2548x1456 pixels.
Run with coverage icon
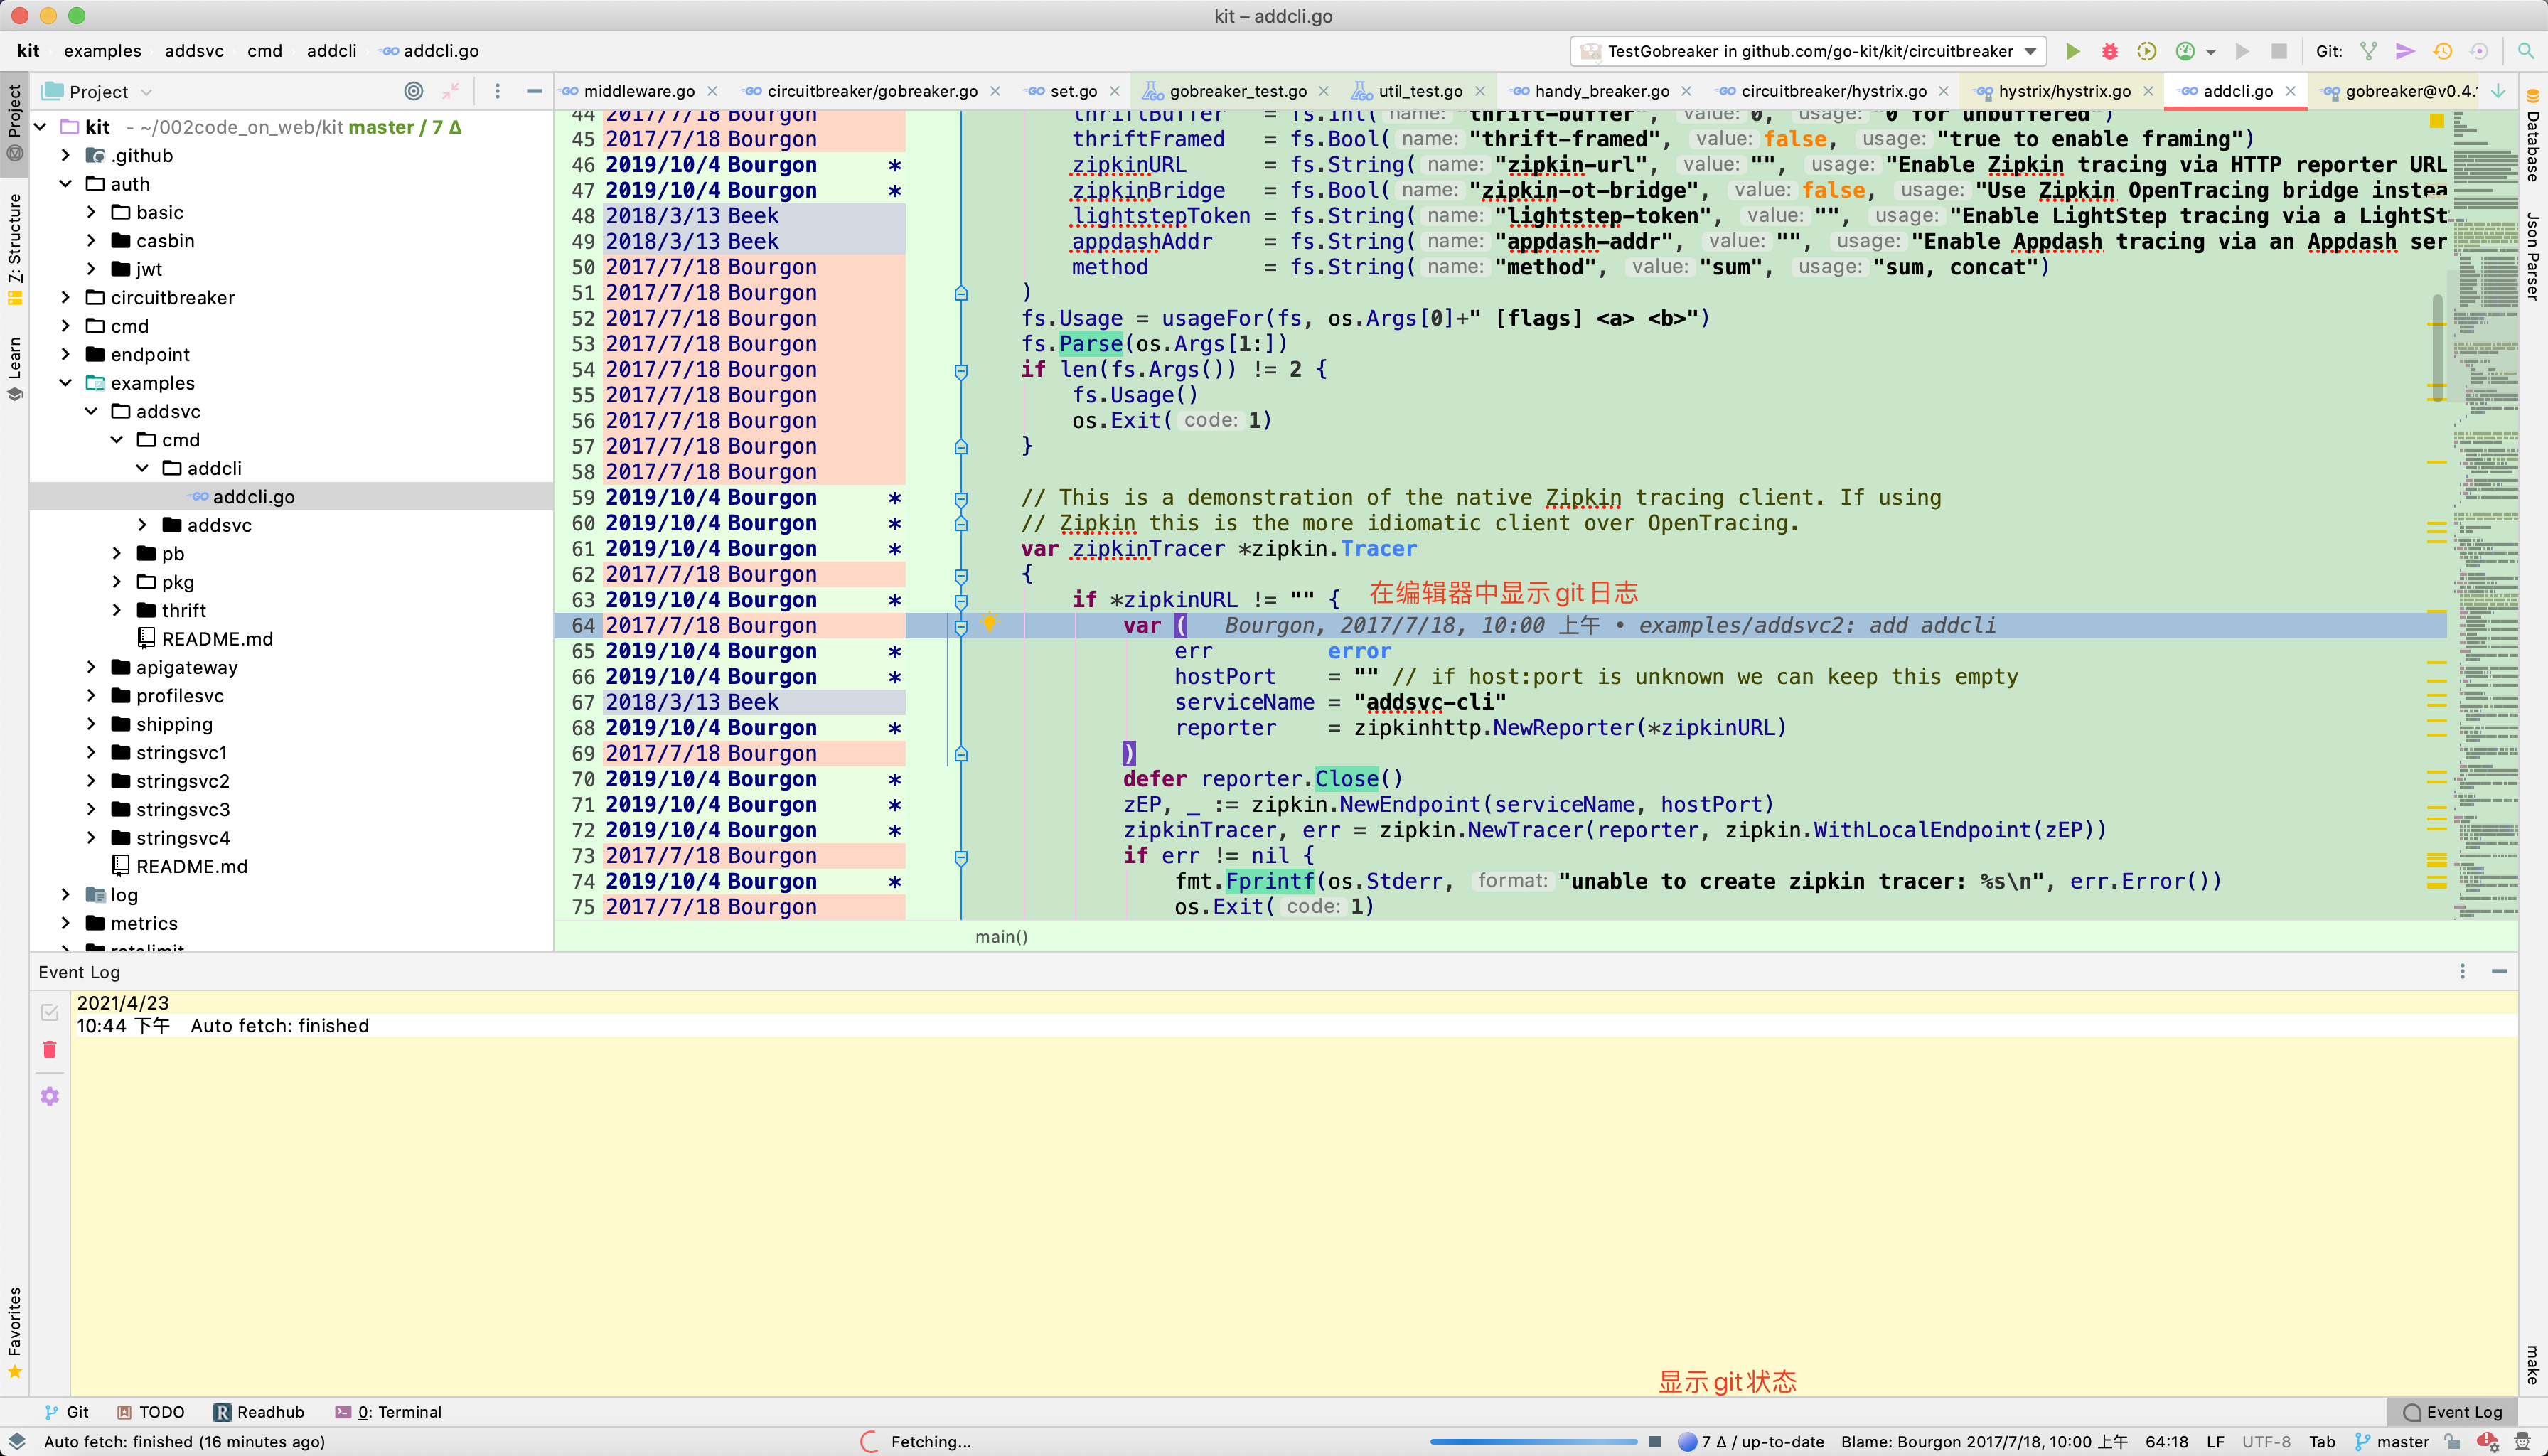2146,51
